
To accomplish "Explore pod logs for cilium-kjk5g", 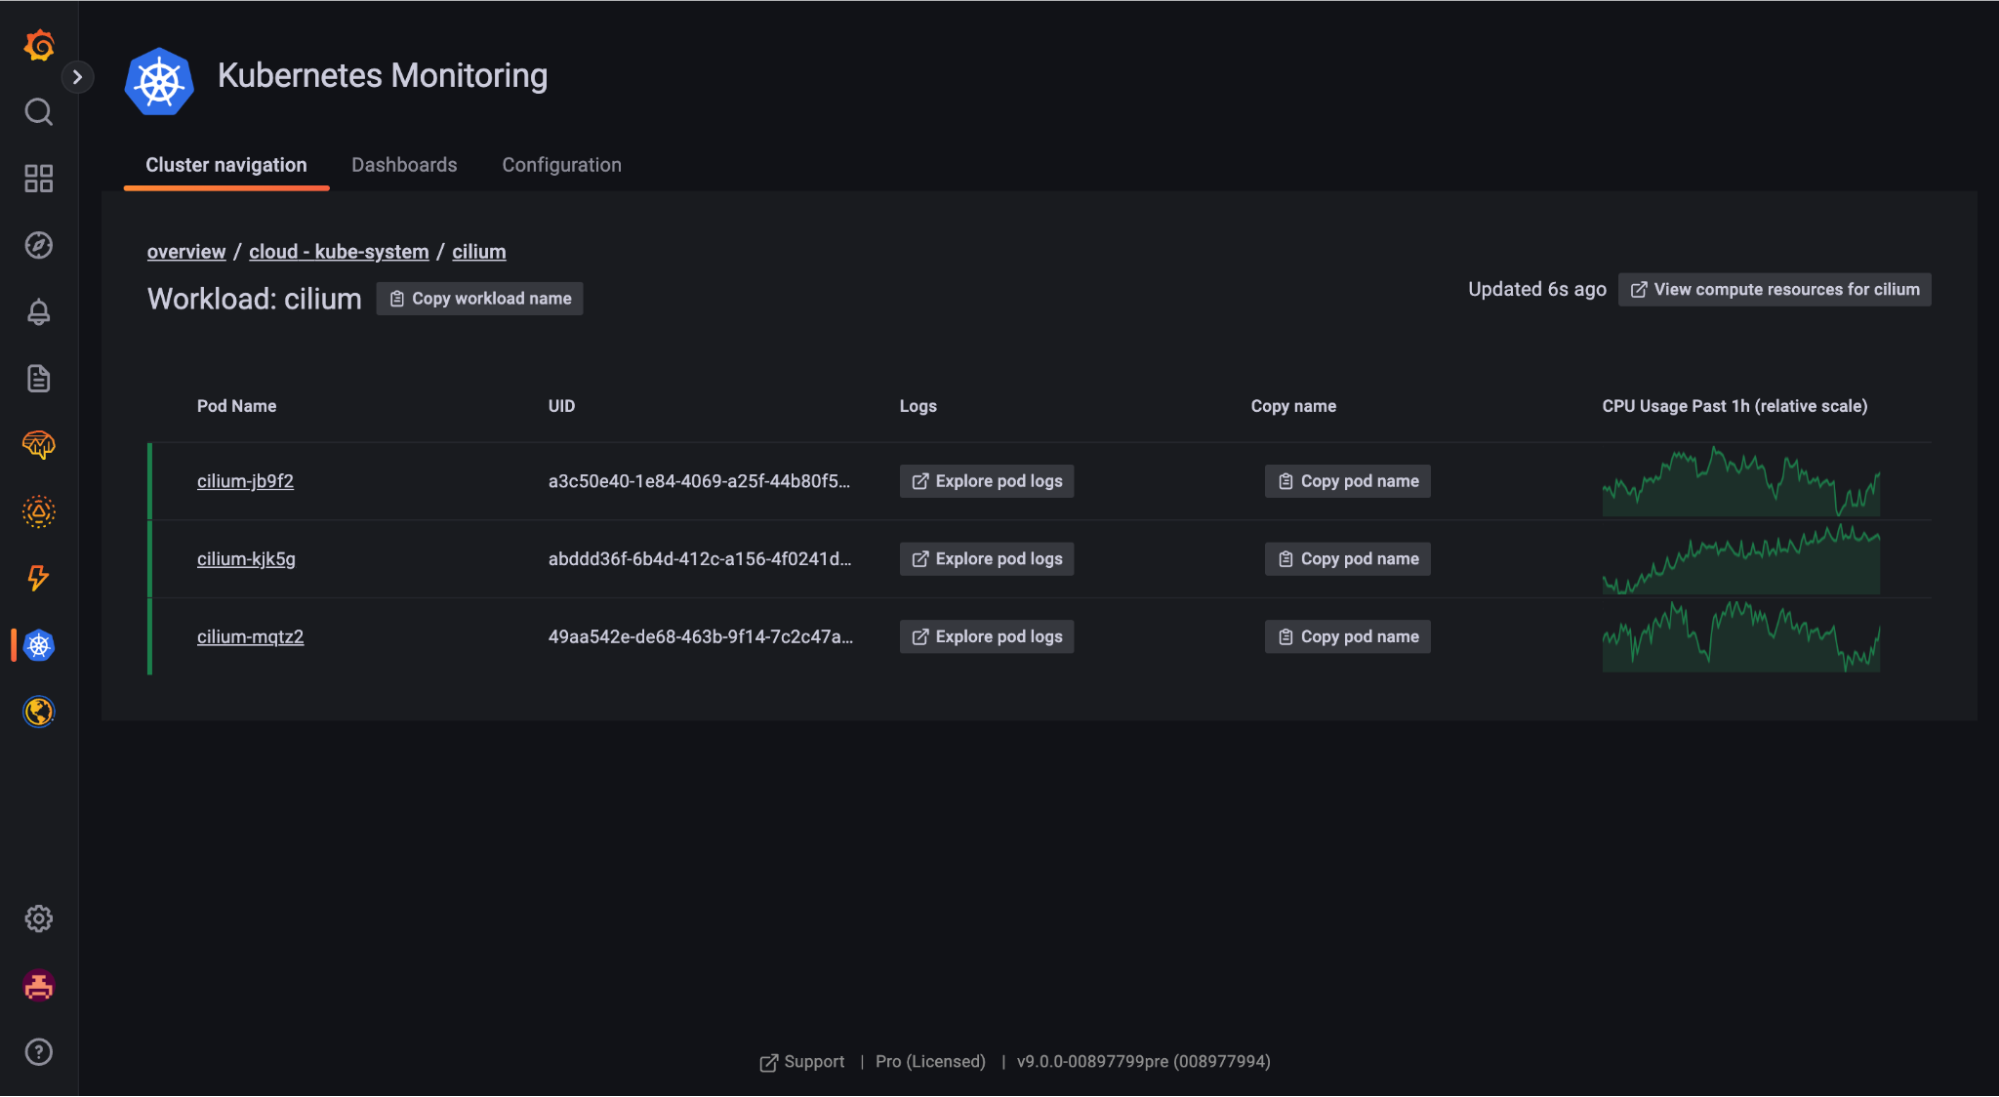I will pos(986,559).
